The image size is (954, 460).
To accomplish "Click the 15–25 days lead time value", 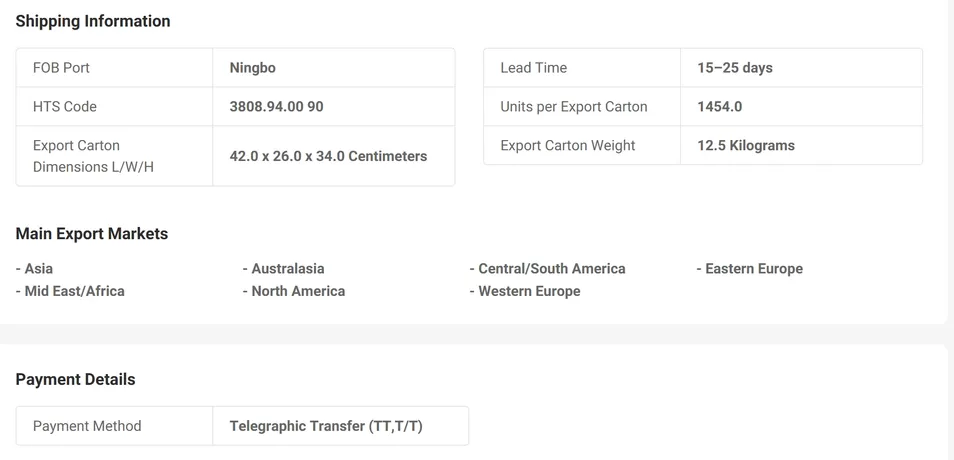I will (735, 68).
